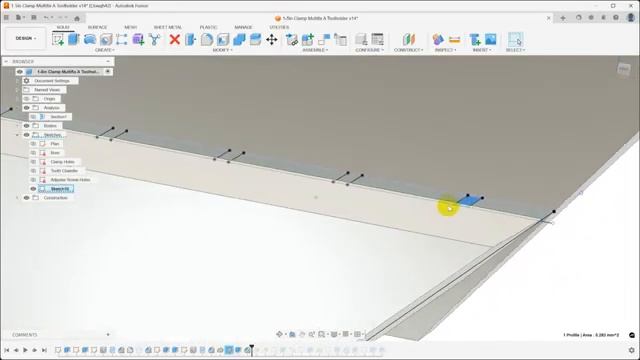Screen dimensions: 640x360
Task: Switch to the SOLID tab
Action: (x=63, y=27)
